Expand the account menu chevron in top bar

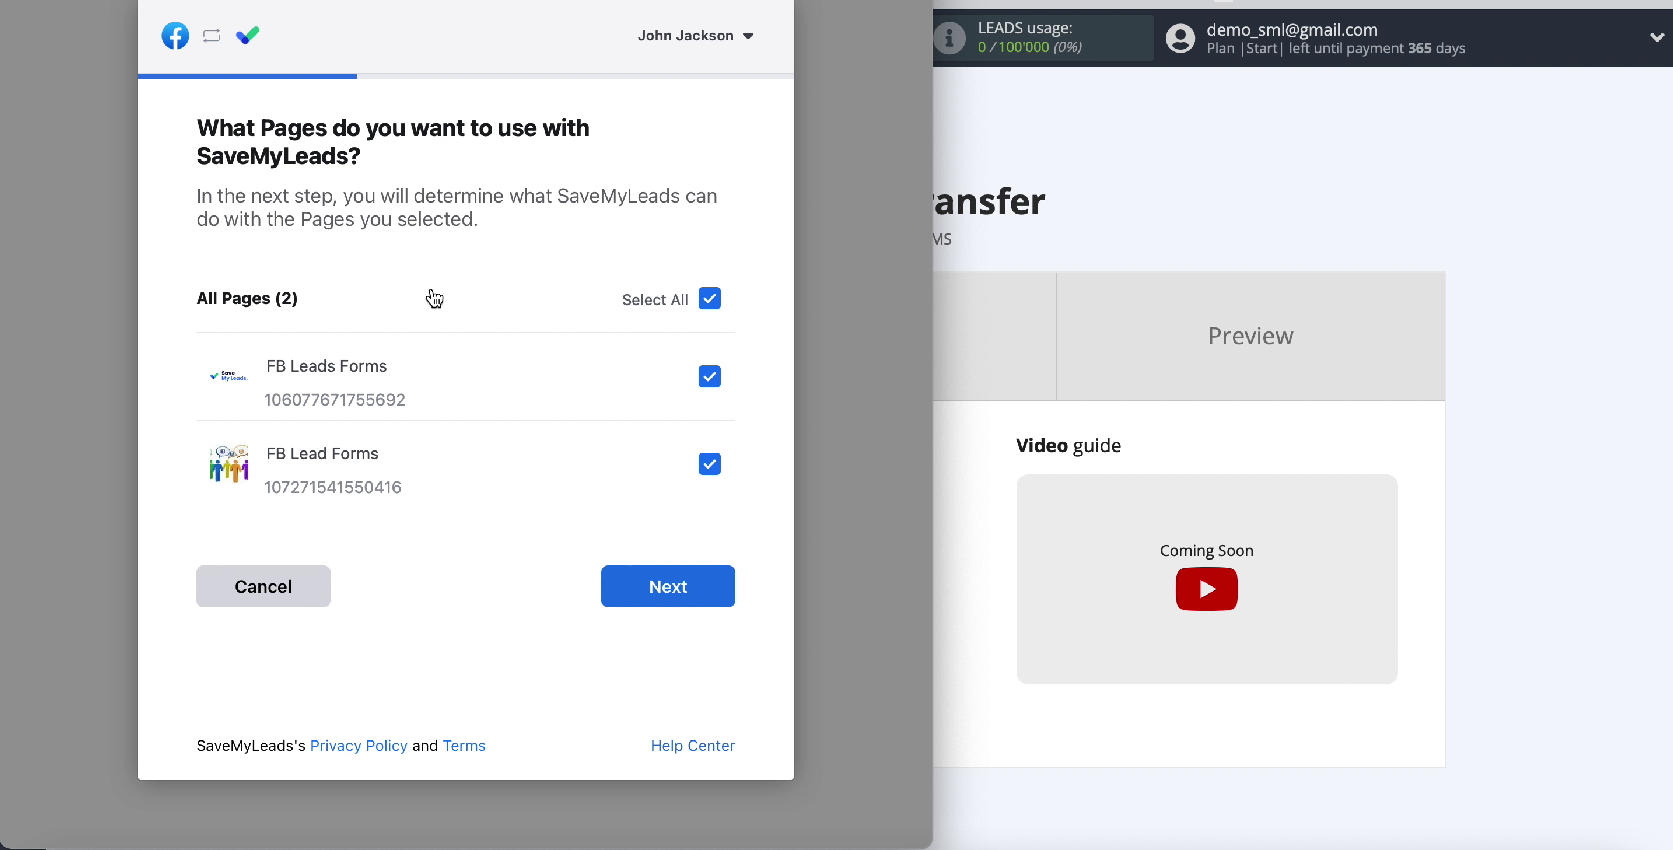pos(1657,37)
